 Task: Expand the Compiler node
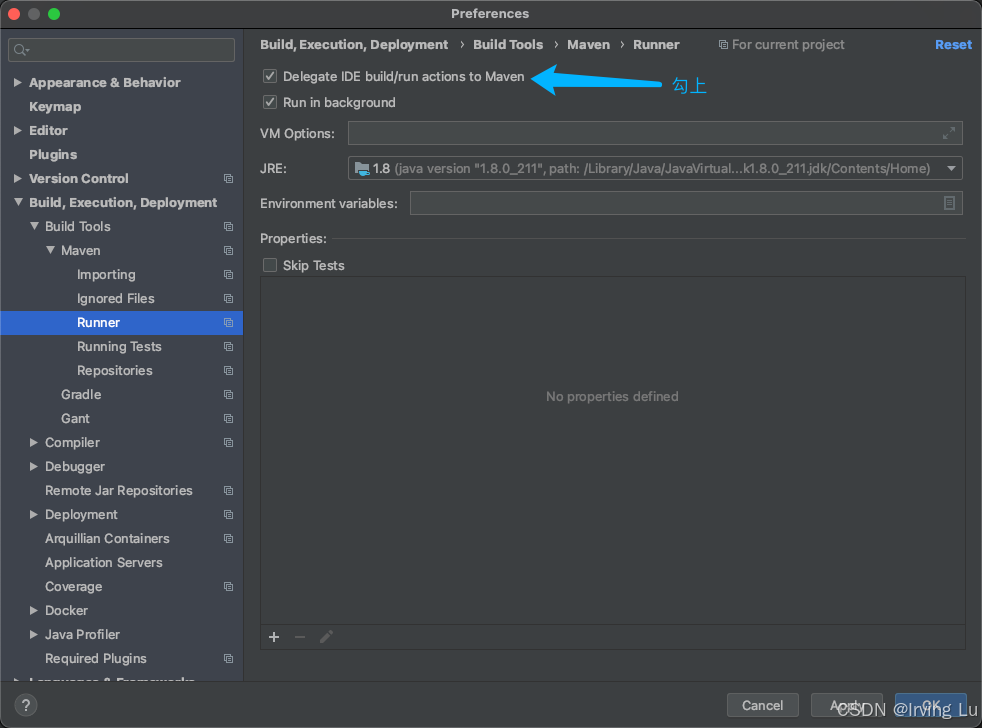[x=34, y=442]
